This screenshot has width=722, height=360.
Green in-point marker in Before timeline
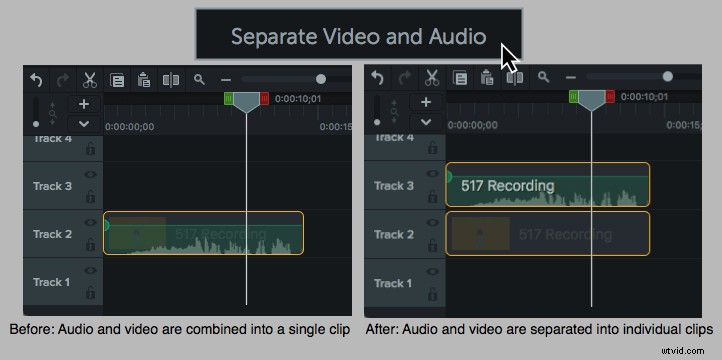[229, 99]
